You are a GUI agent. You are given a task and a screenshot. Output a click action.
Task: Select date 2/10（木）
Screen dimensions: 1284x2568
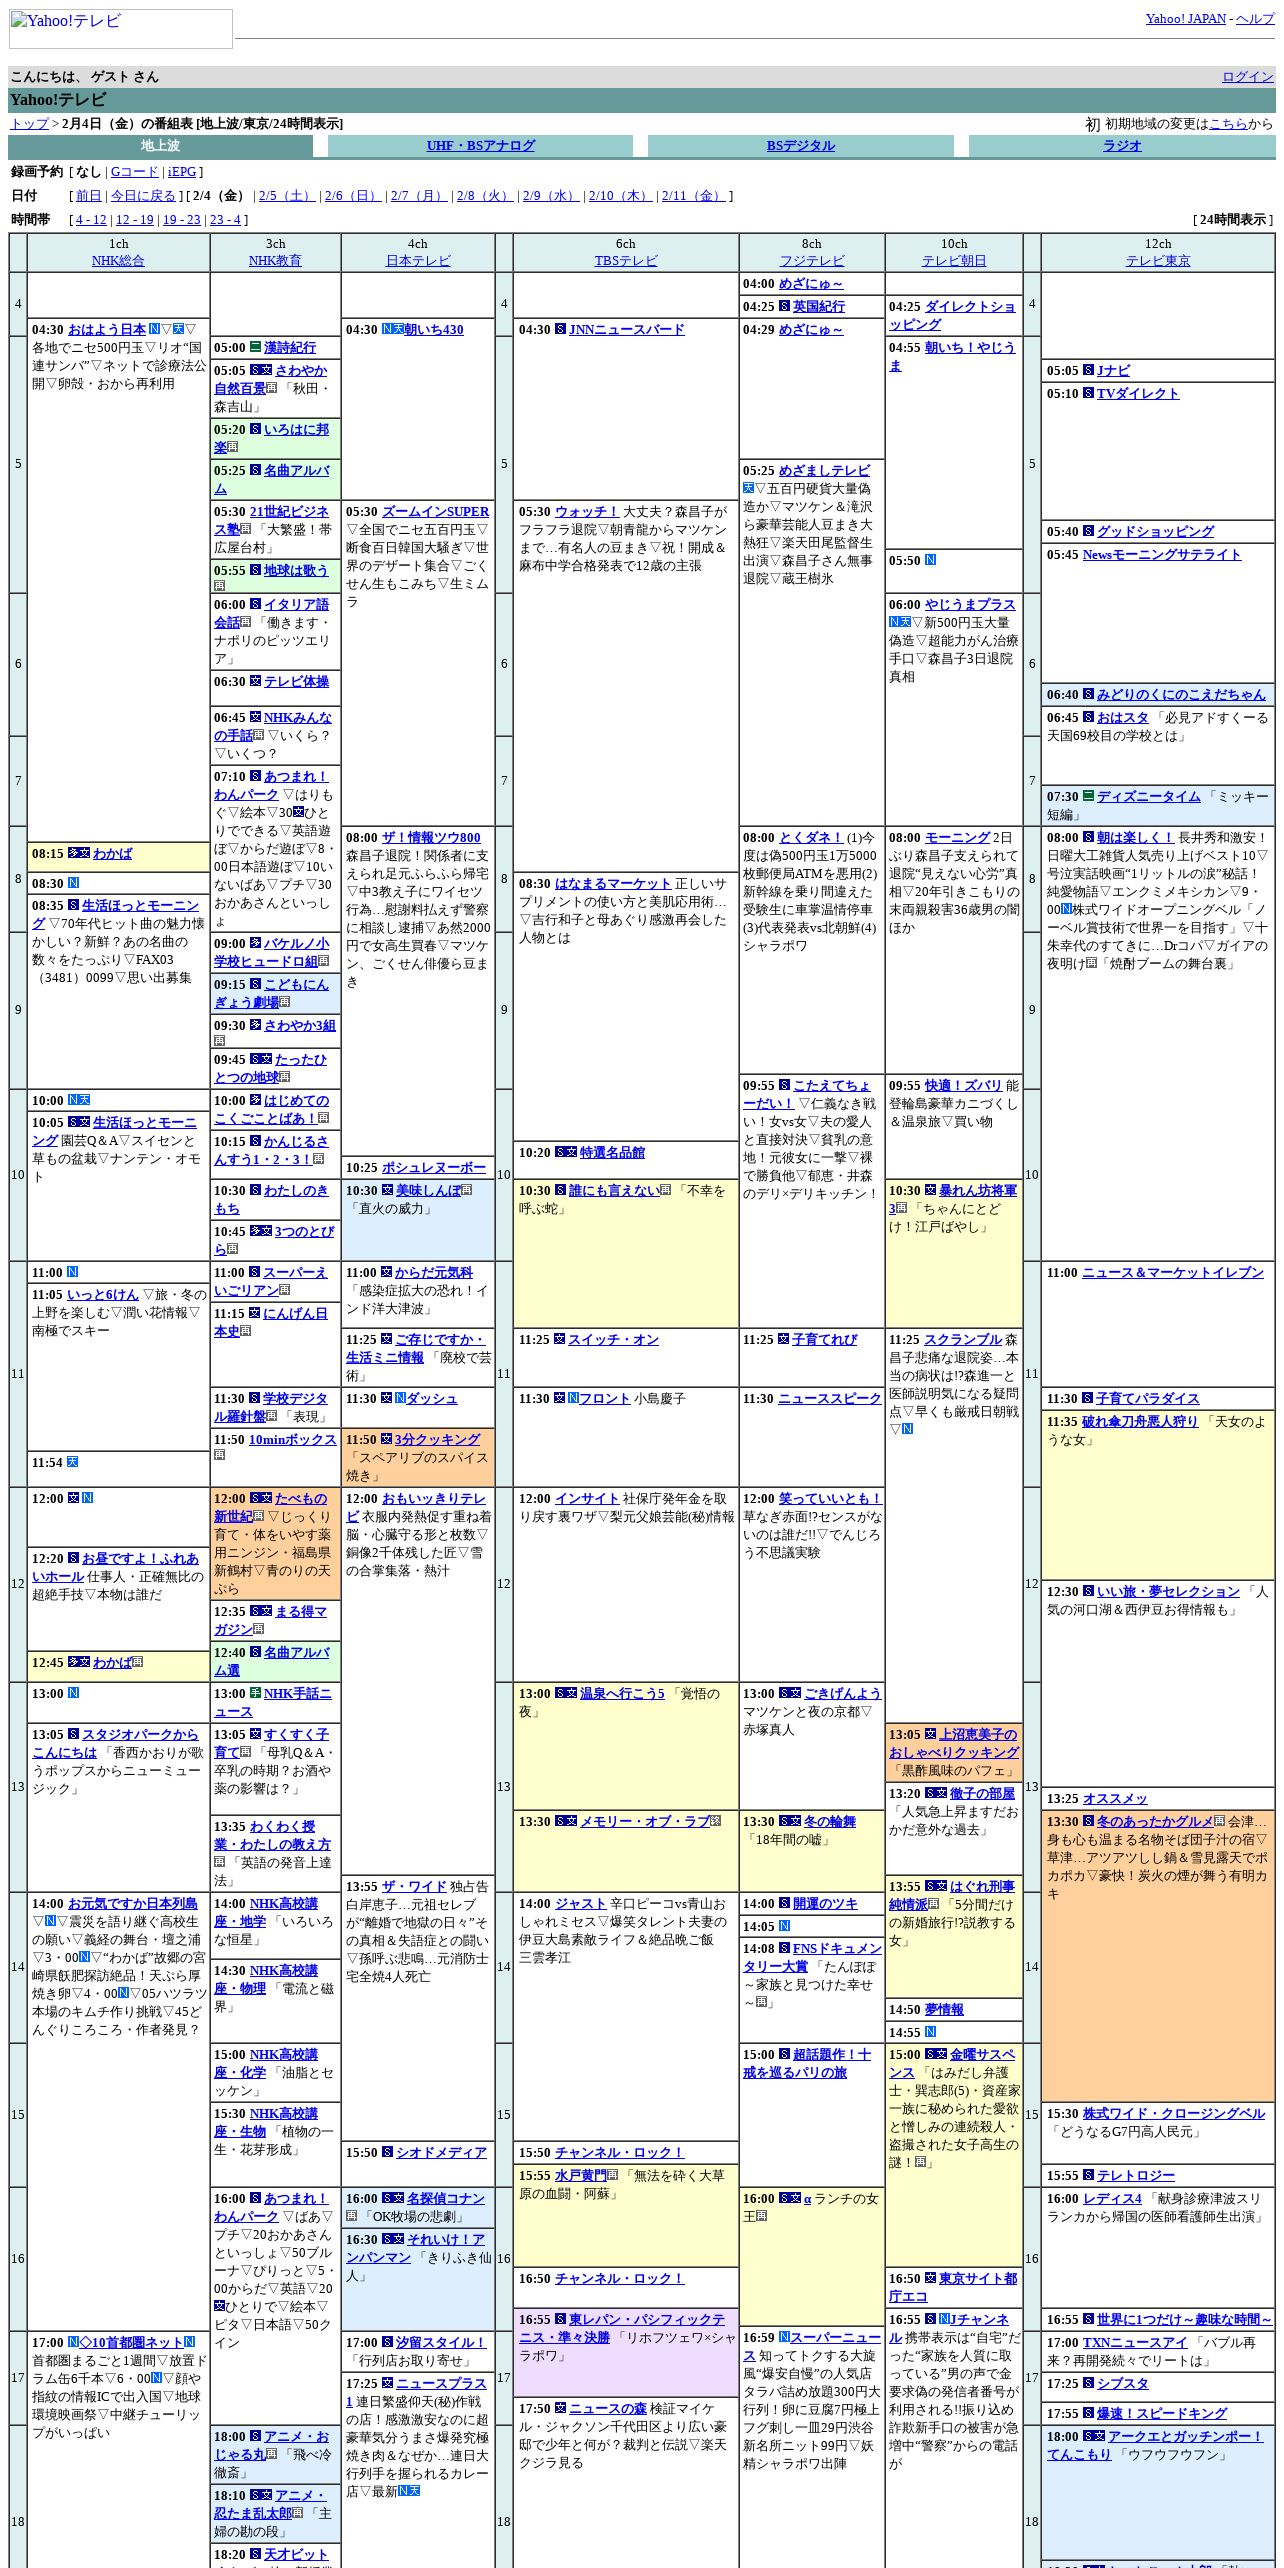(x=620, y=196)
